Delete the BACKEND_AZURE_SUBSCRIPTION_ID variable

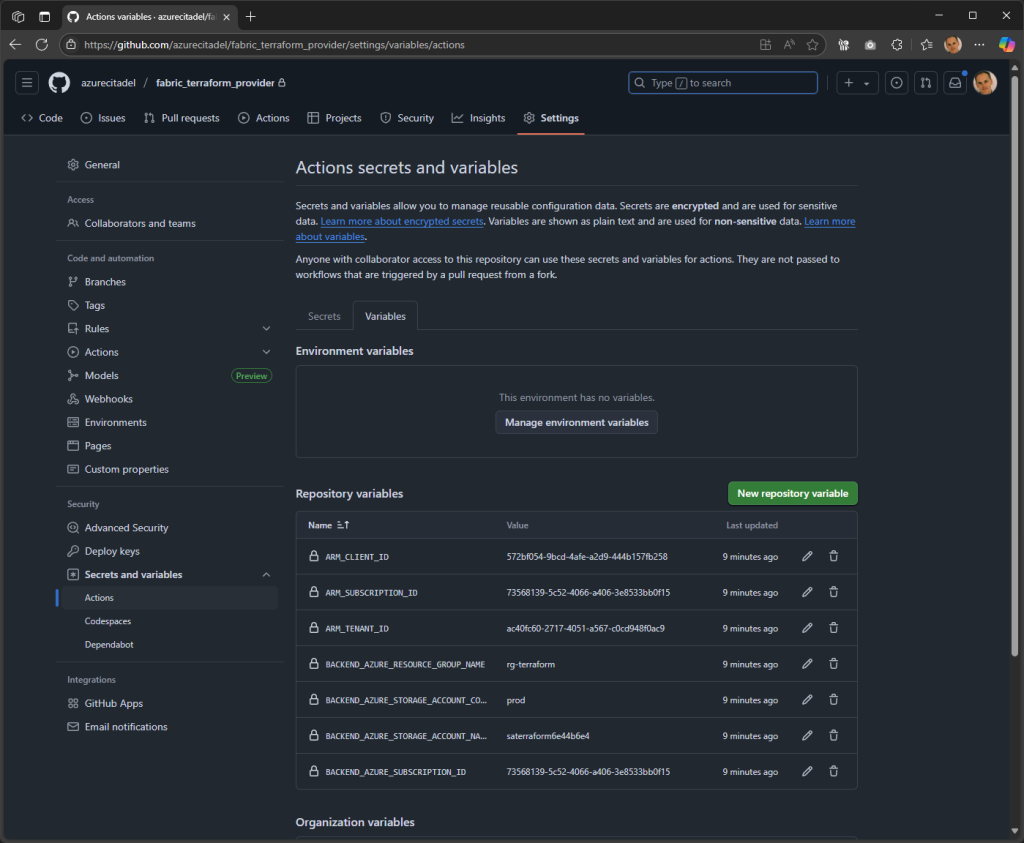[x=833, y=771]
